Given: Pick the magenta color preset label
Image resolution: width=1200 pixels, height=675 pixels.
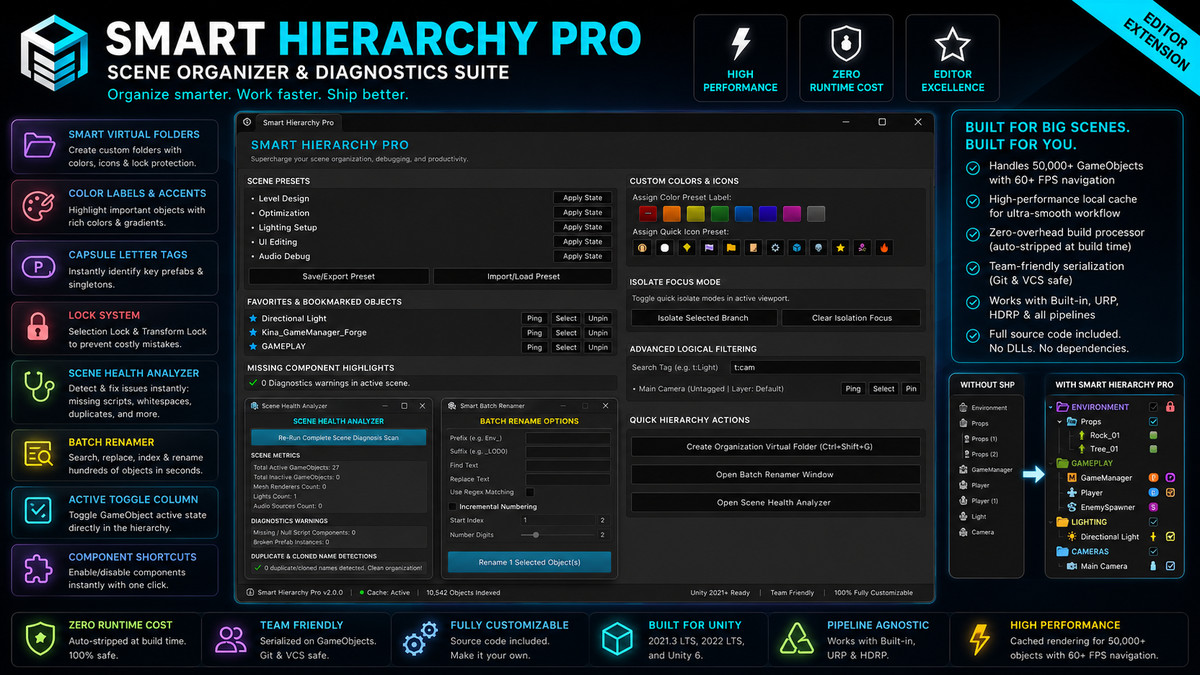Looking at the screenshot, I should (x=792, y=214).
